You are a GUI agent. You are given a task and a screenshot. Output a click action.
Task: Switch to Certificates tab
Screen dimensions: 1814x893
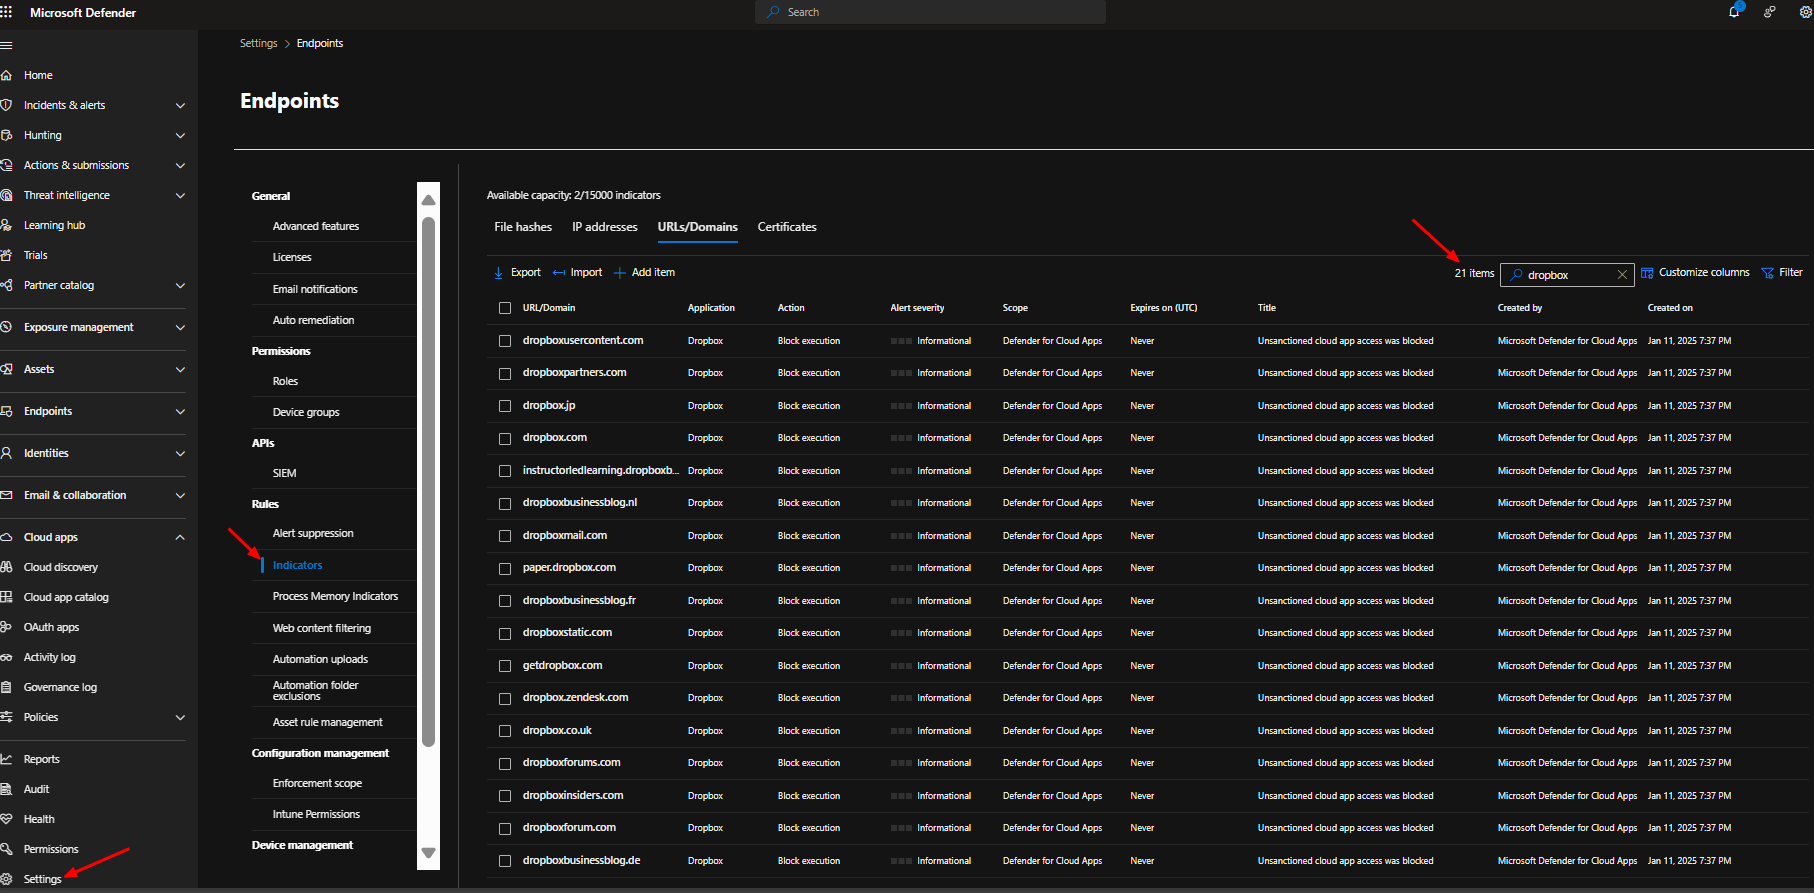tap(787, 227)
